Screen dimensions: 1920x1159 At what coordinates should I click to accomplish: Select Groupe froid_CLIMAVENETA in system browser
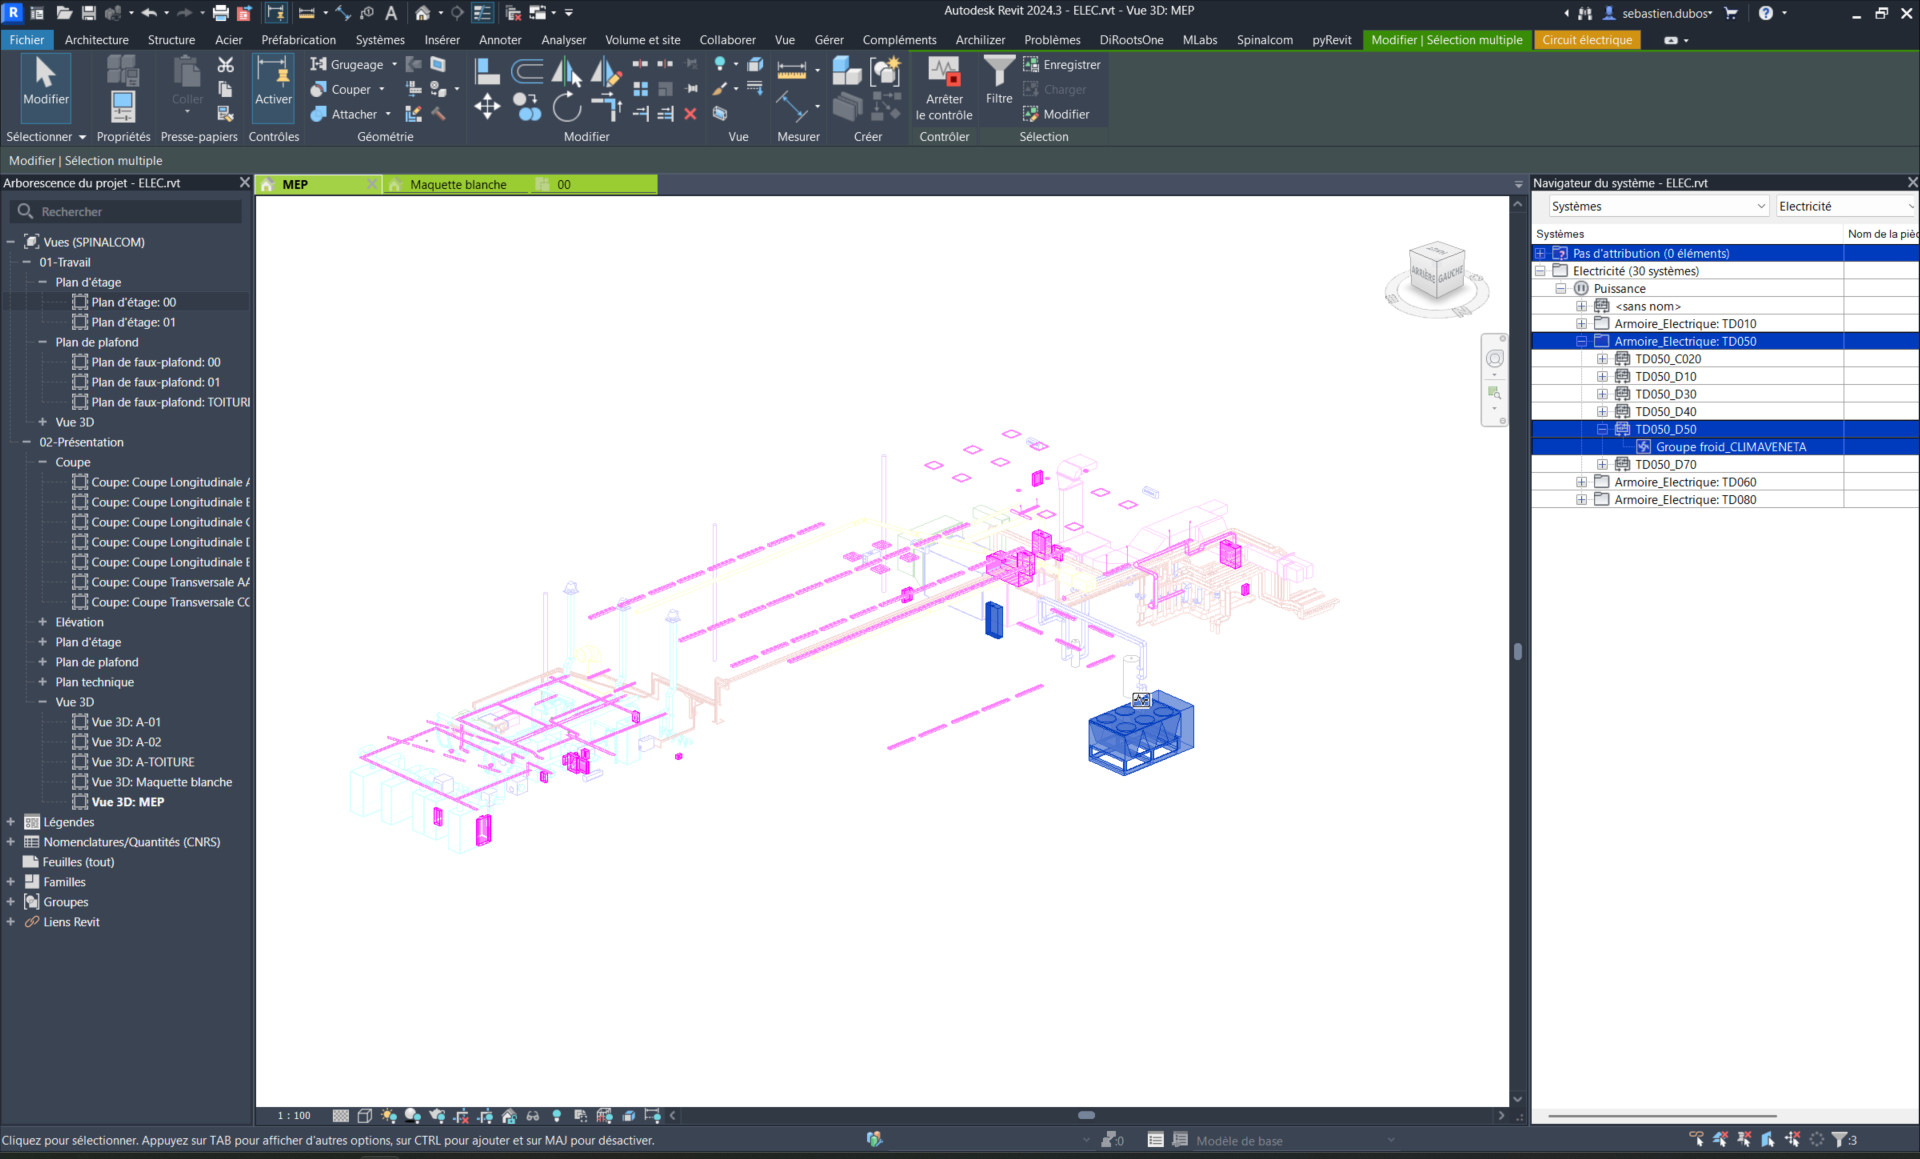(x=1730, y=447)
